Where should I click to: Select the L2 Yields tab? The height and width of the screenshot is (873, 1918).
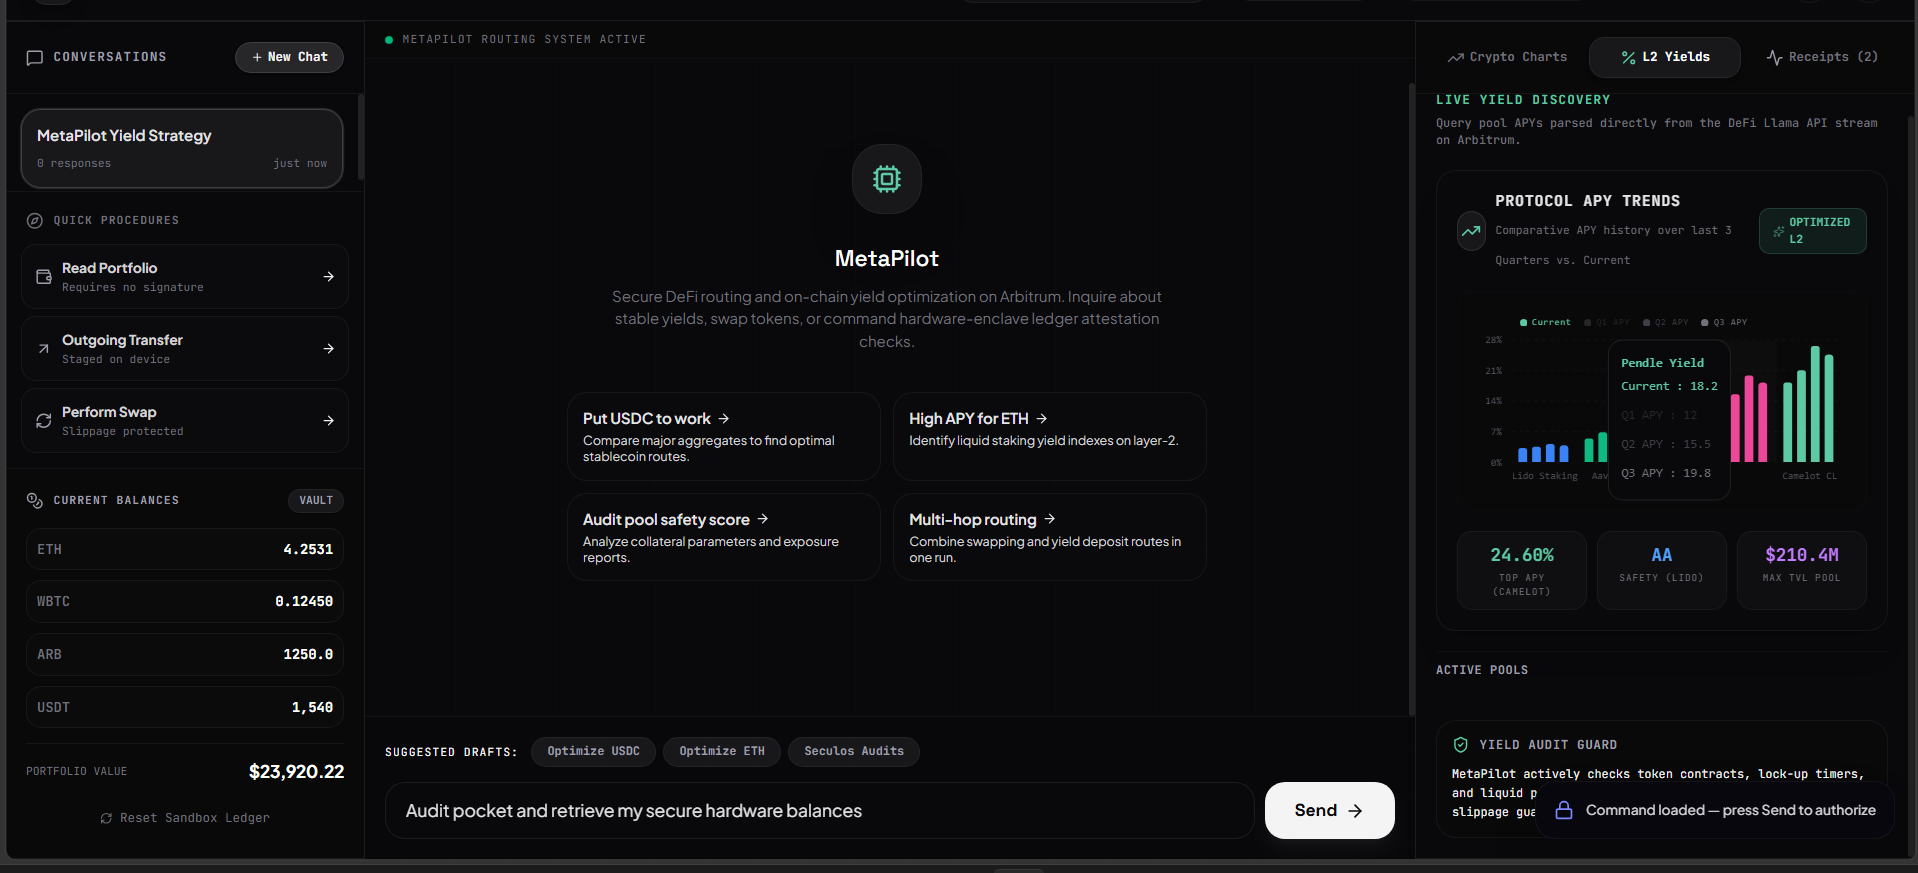(1665, 57)
